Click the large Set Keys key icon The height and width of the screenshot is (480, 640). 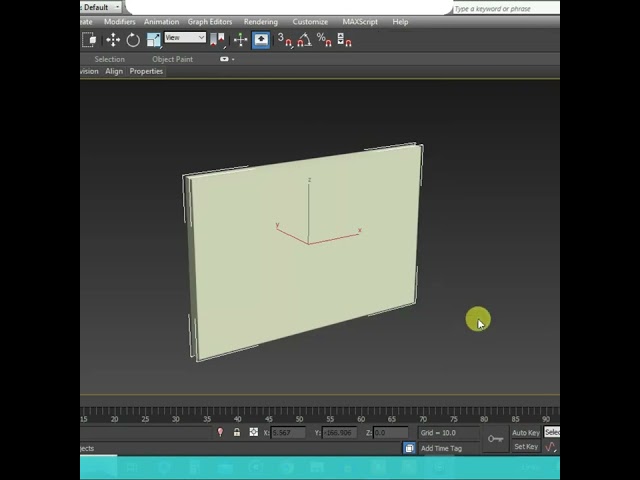(x=495, y=439)
